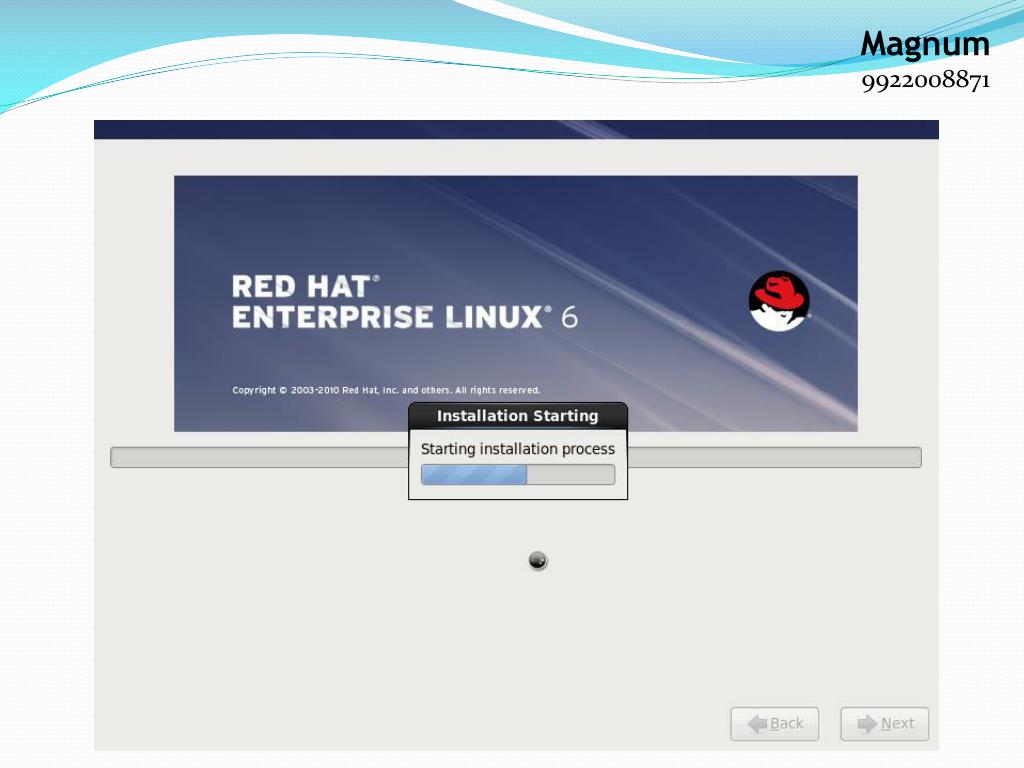Click the phone number 9922008871
This screenshot has width=1024, height=768.
coord(926,81)
